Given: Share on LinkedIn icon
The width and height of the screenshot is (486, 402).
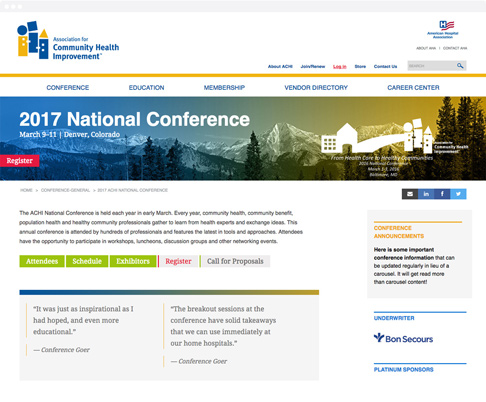Looking at the screenshot, I should [x=426, y=194].
